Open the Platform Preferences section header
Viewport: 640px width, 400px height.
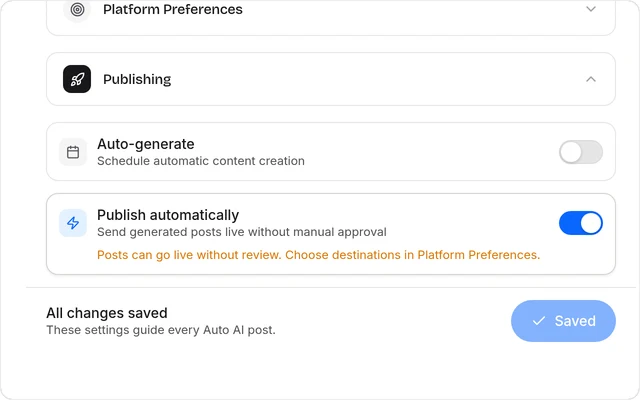331,16
